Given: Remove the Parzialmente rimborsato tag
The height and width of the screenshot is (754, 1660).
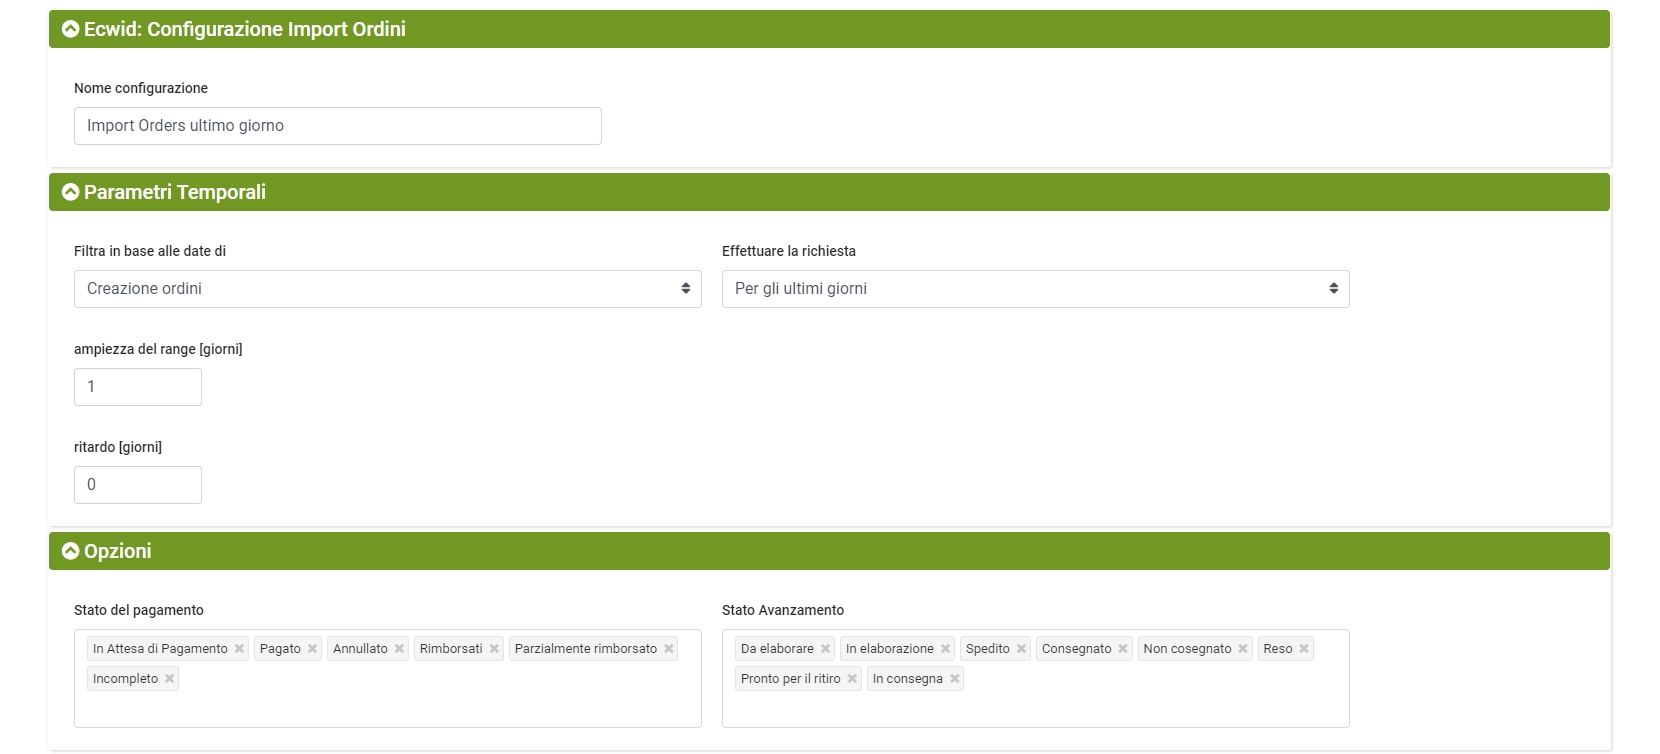Looking at the screenshot, I should pyautogui.click(x=669, y=649).
